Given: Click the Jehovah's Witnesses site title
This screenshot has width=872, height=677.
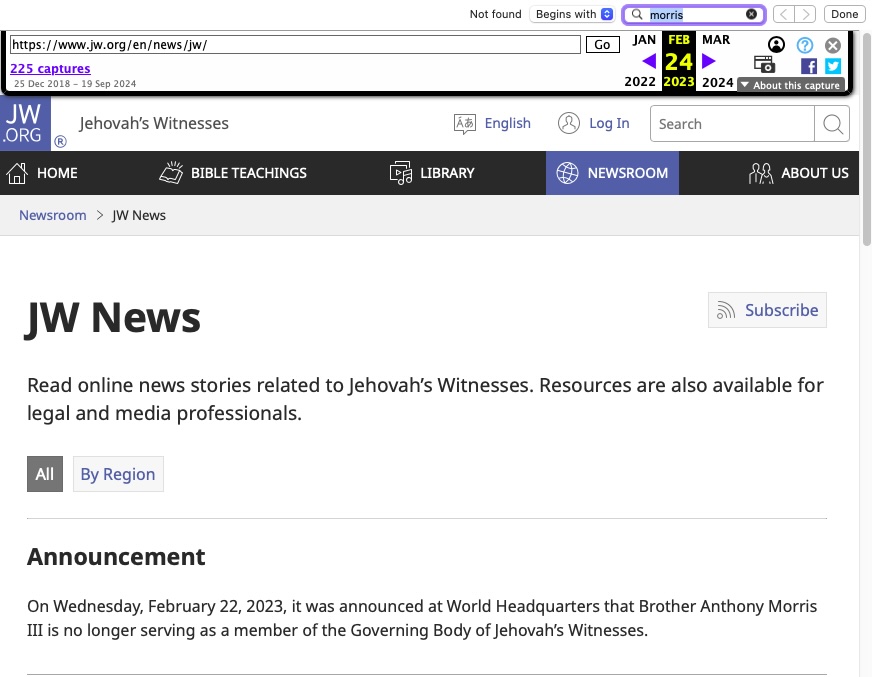Looking at the screenshot, I should point(153,123).
